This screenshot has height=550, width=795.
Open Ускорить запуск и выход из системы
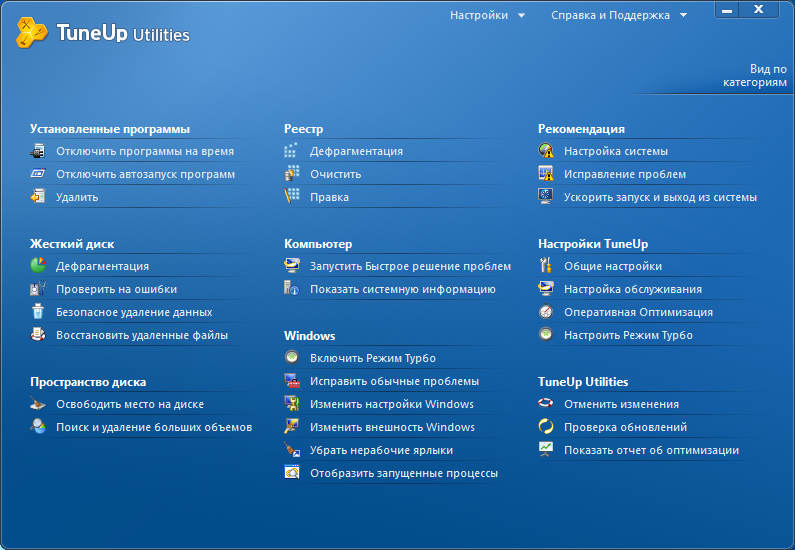coord(661,197)
